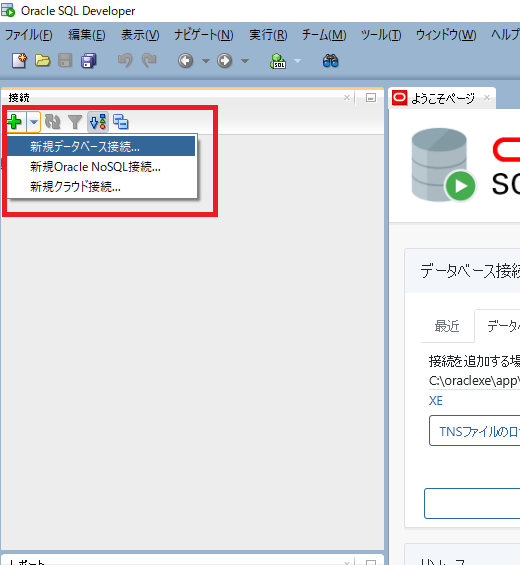The width and height of the screenshot is (520, 565).
Task: Open the 編集 menu
Action: 87,35
